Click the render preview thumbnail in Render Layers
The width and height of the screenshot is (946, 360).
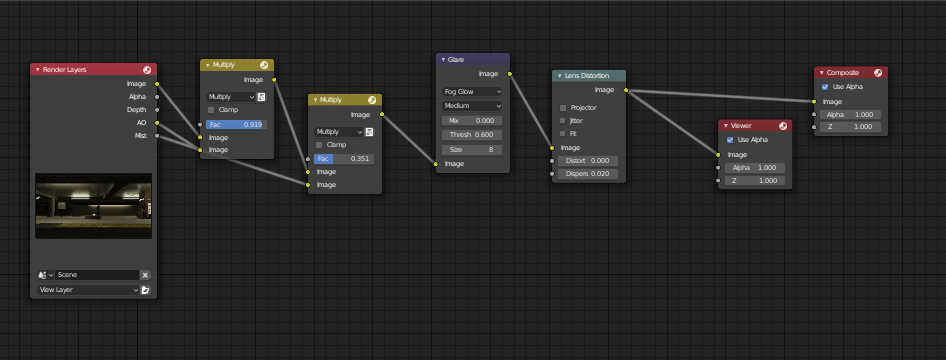[94, 206]
